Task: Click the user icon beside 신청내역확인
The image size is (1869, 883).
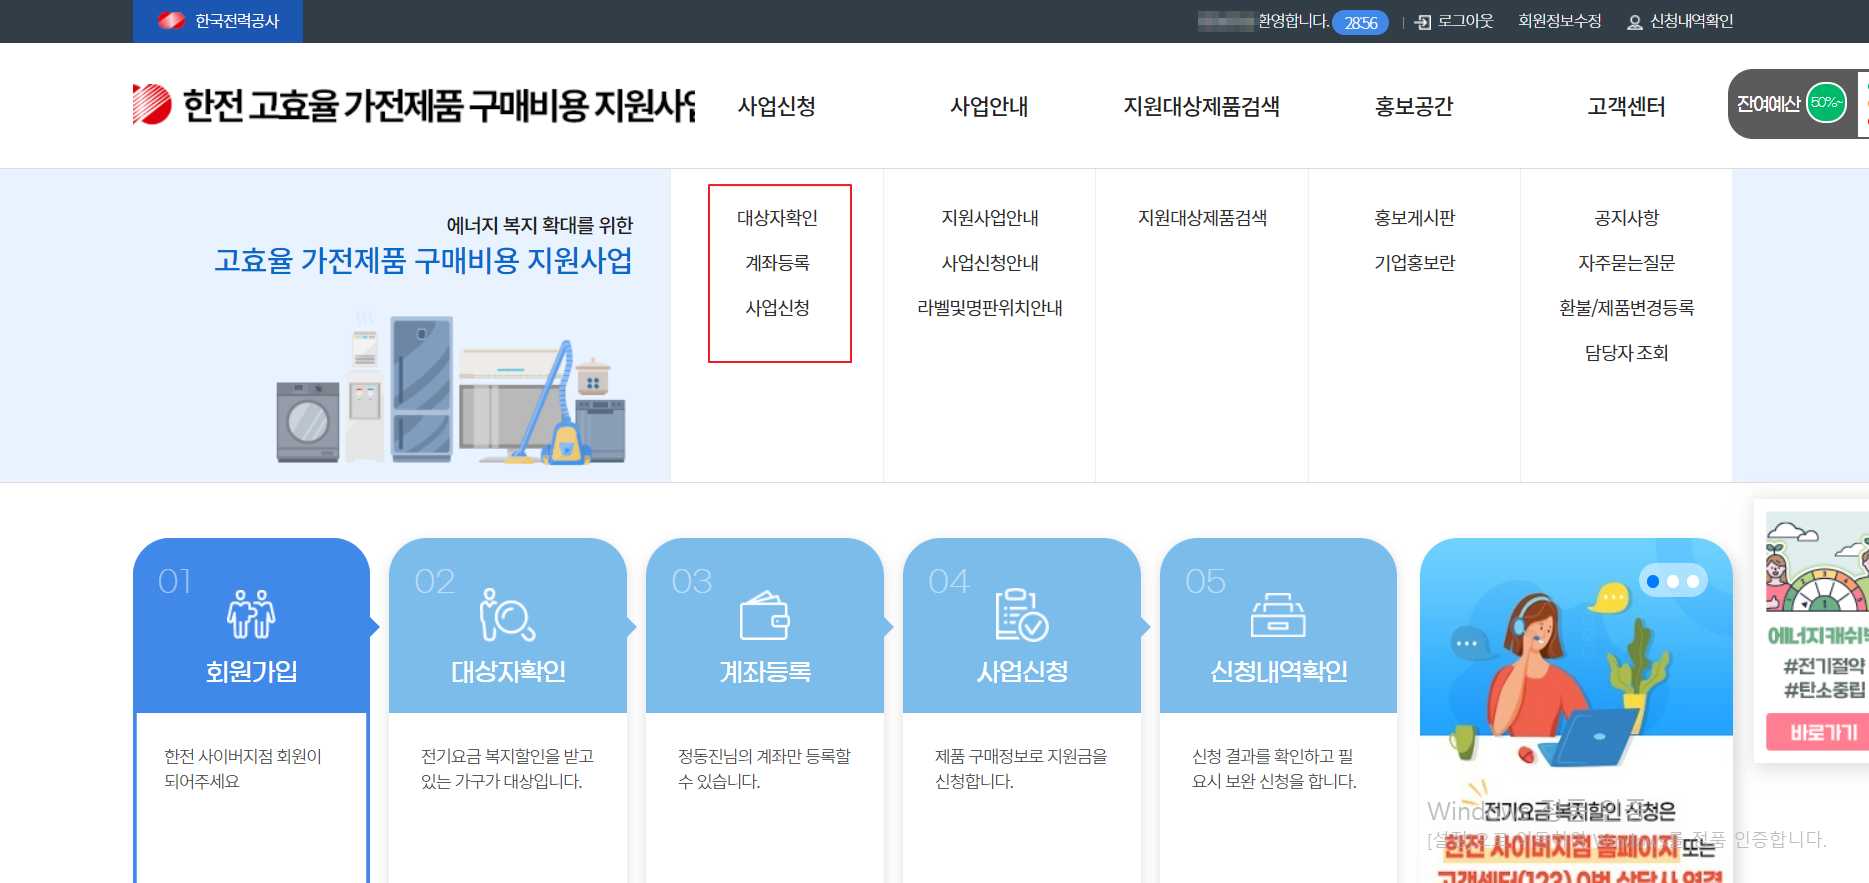Action: pos(1635,22)
